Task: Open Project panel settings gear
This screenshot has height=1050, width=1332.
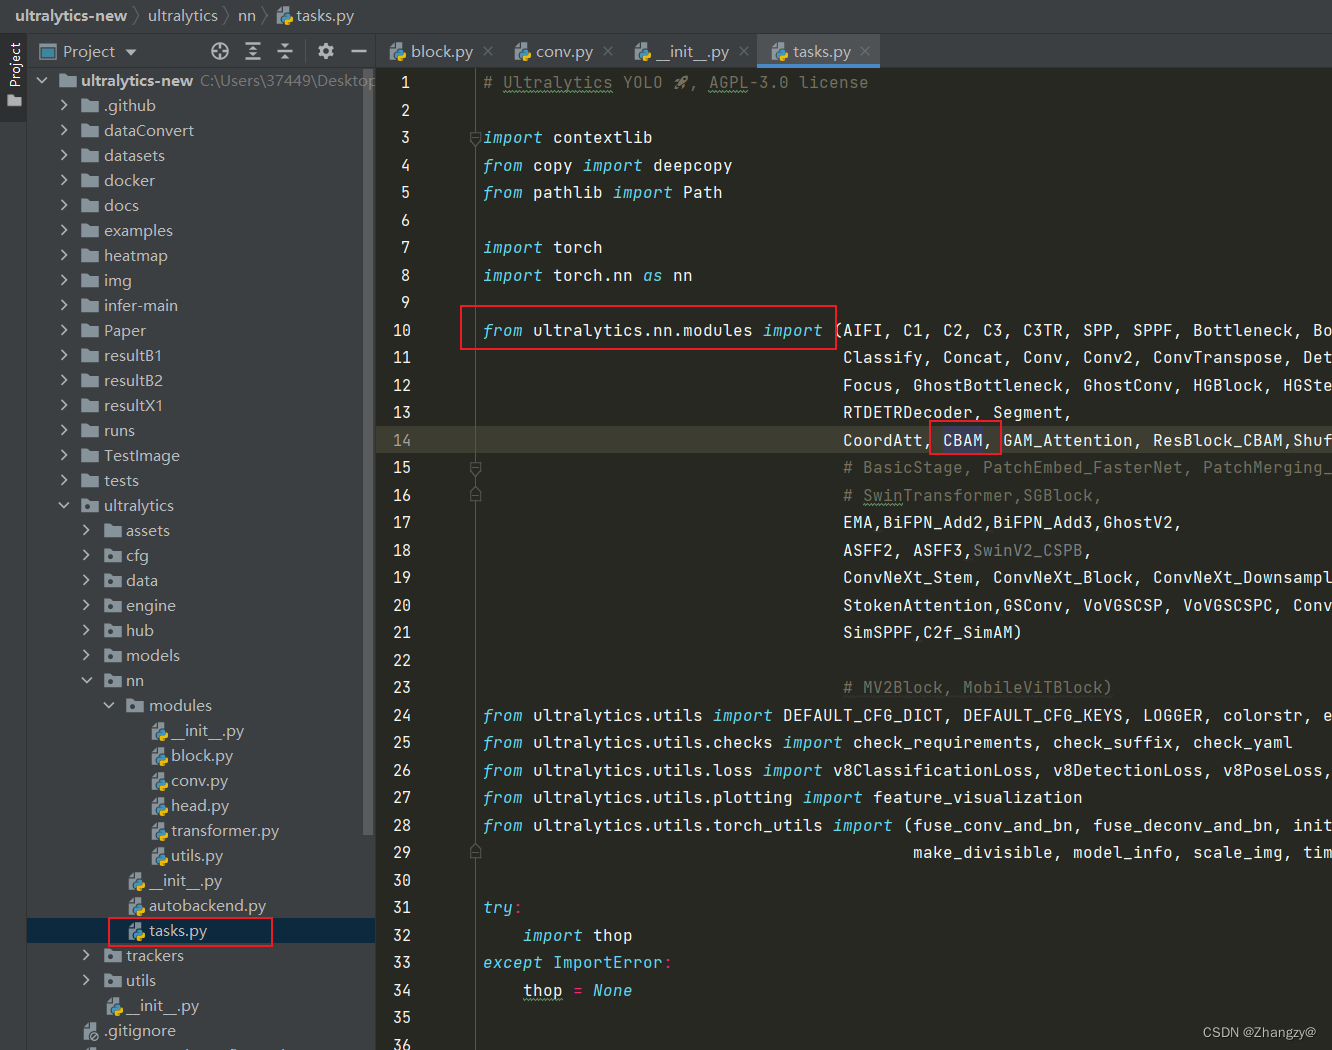Action: [326, 51]
